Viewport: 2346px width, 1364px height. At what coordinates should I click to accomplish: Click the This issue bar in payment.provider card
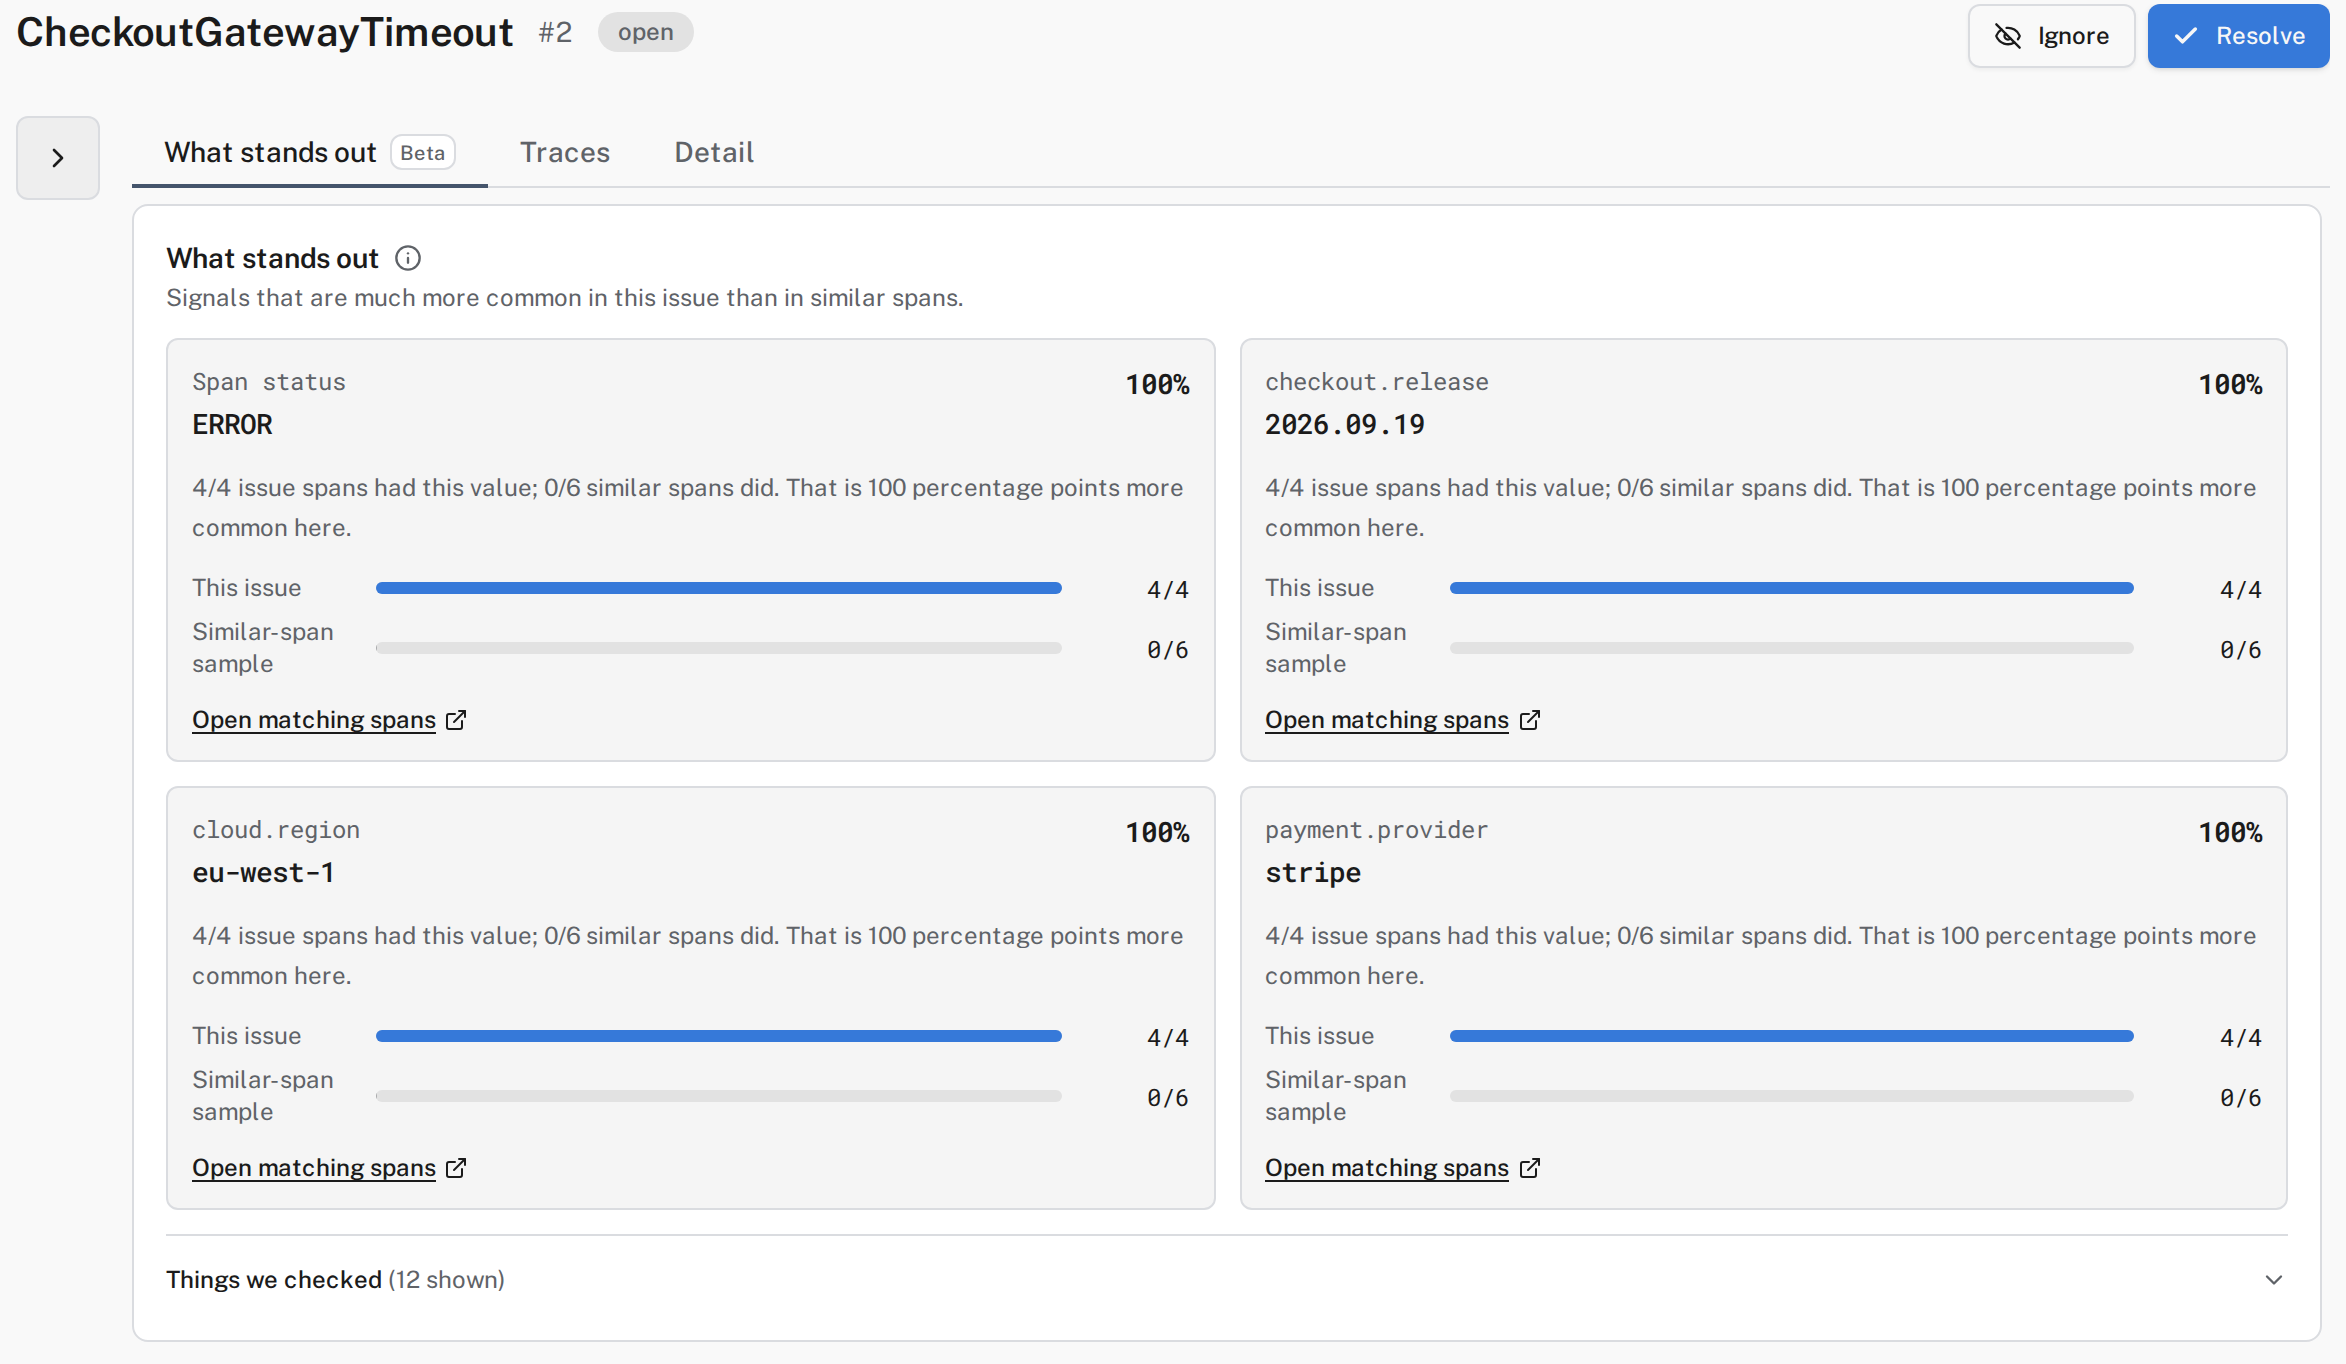pyautogui.click(x=1792, y=1036)
